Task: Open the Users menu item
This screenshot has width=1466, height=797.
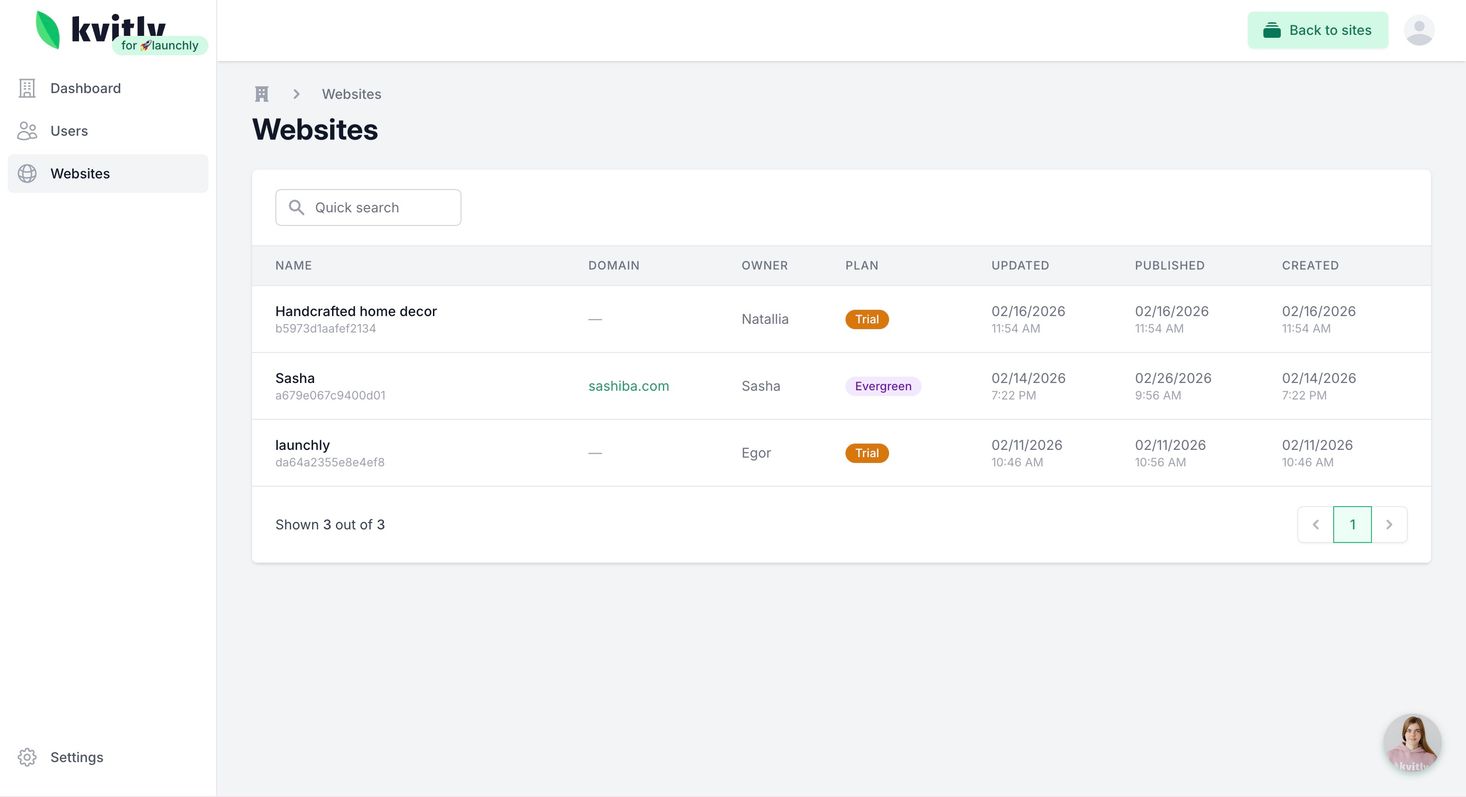Action: pos(69,131)
